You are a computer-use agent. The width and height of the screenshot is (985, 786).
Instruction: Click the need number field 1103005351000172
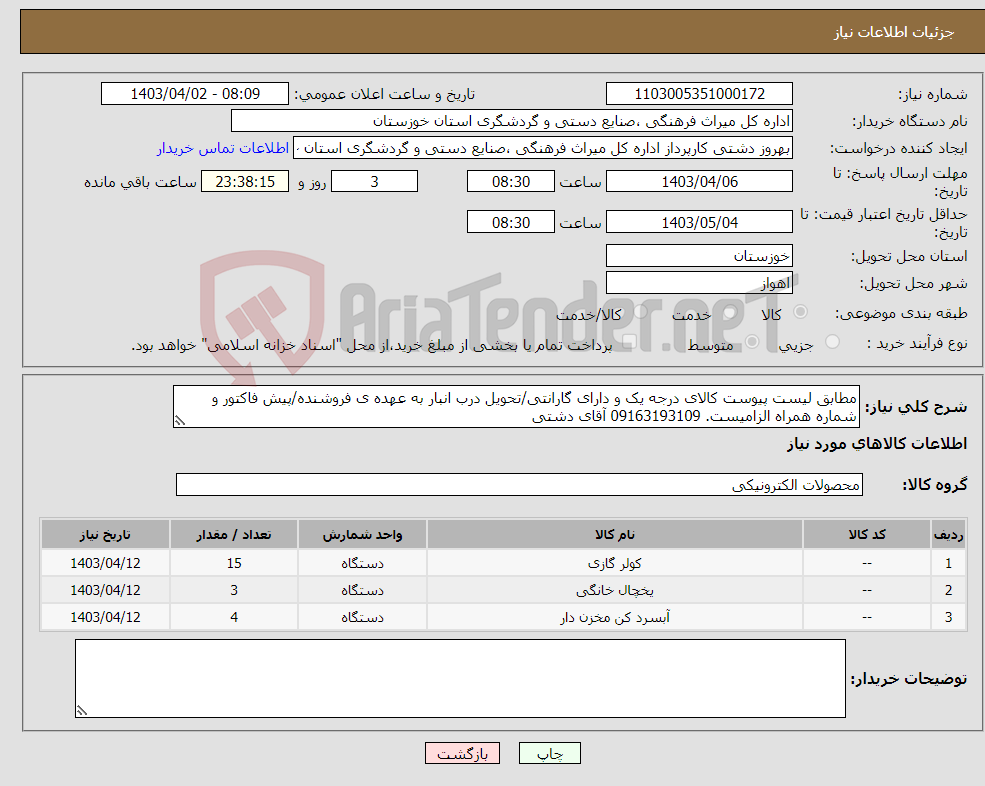pos(699,94)
